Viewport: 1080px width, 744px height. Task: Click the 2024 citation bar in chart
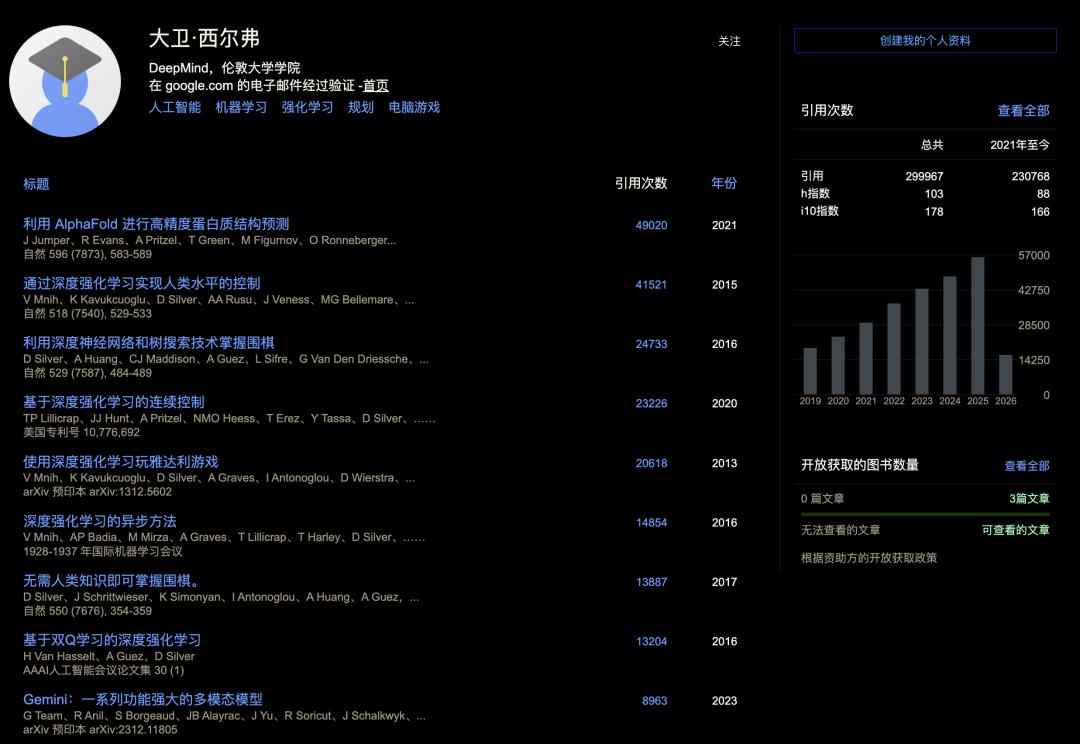[950, 335]
